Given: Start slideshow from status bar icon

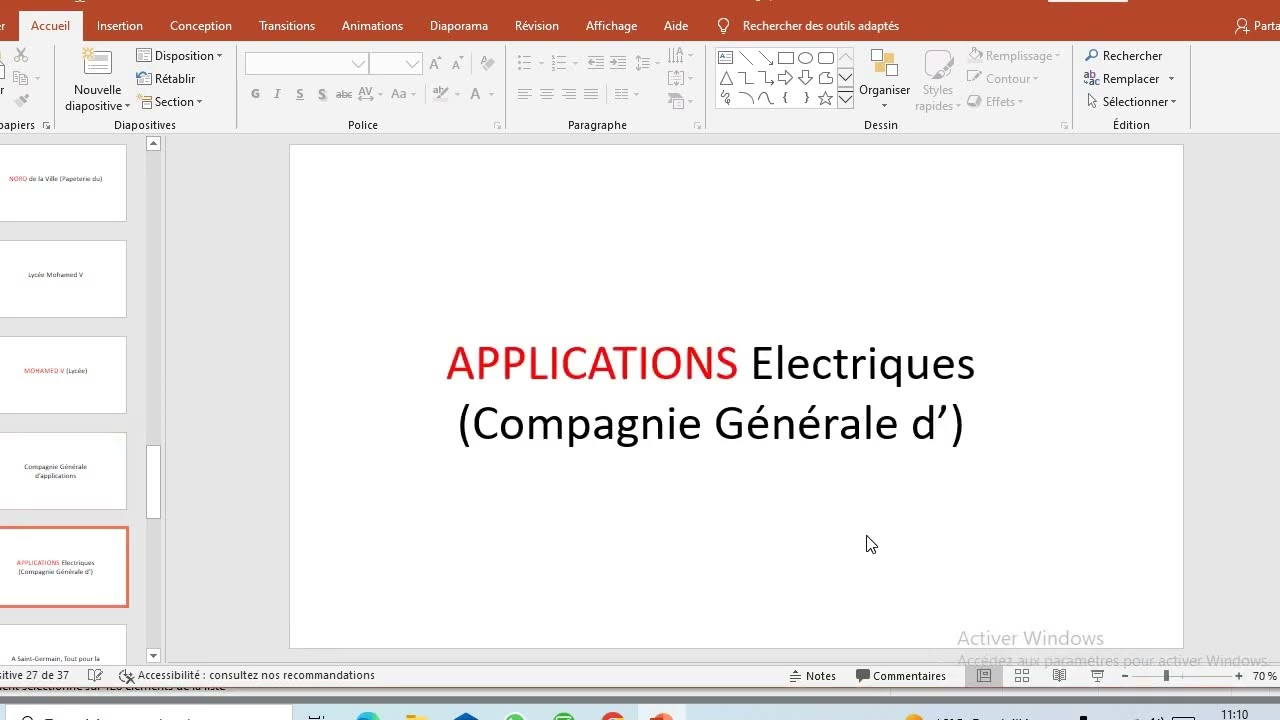Looking at the screenshot, I should 1097,676.
